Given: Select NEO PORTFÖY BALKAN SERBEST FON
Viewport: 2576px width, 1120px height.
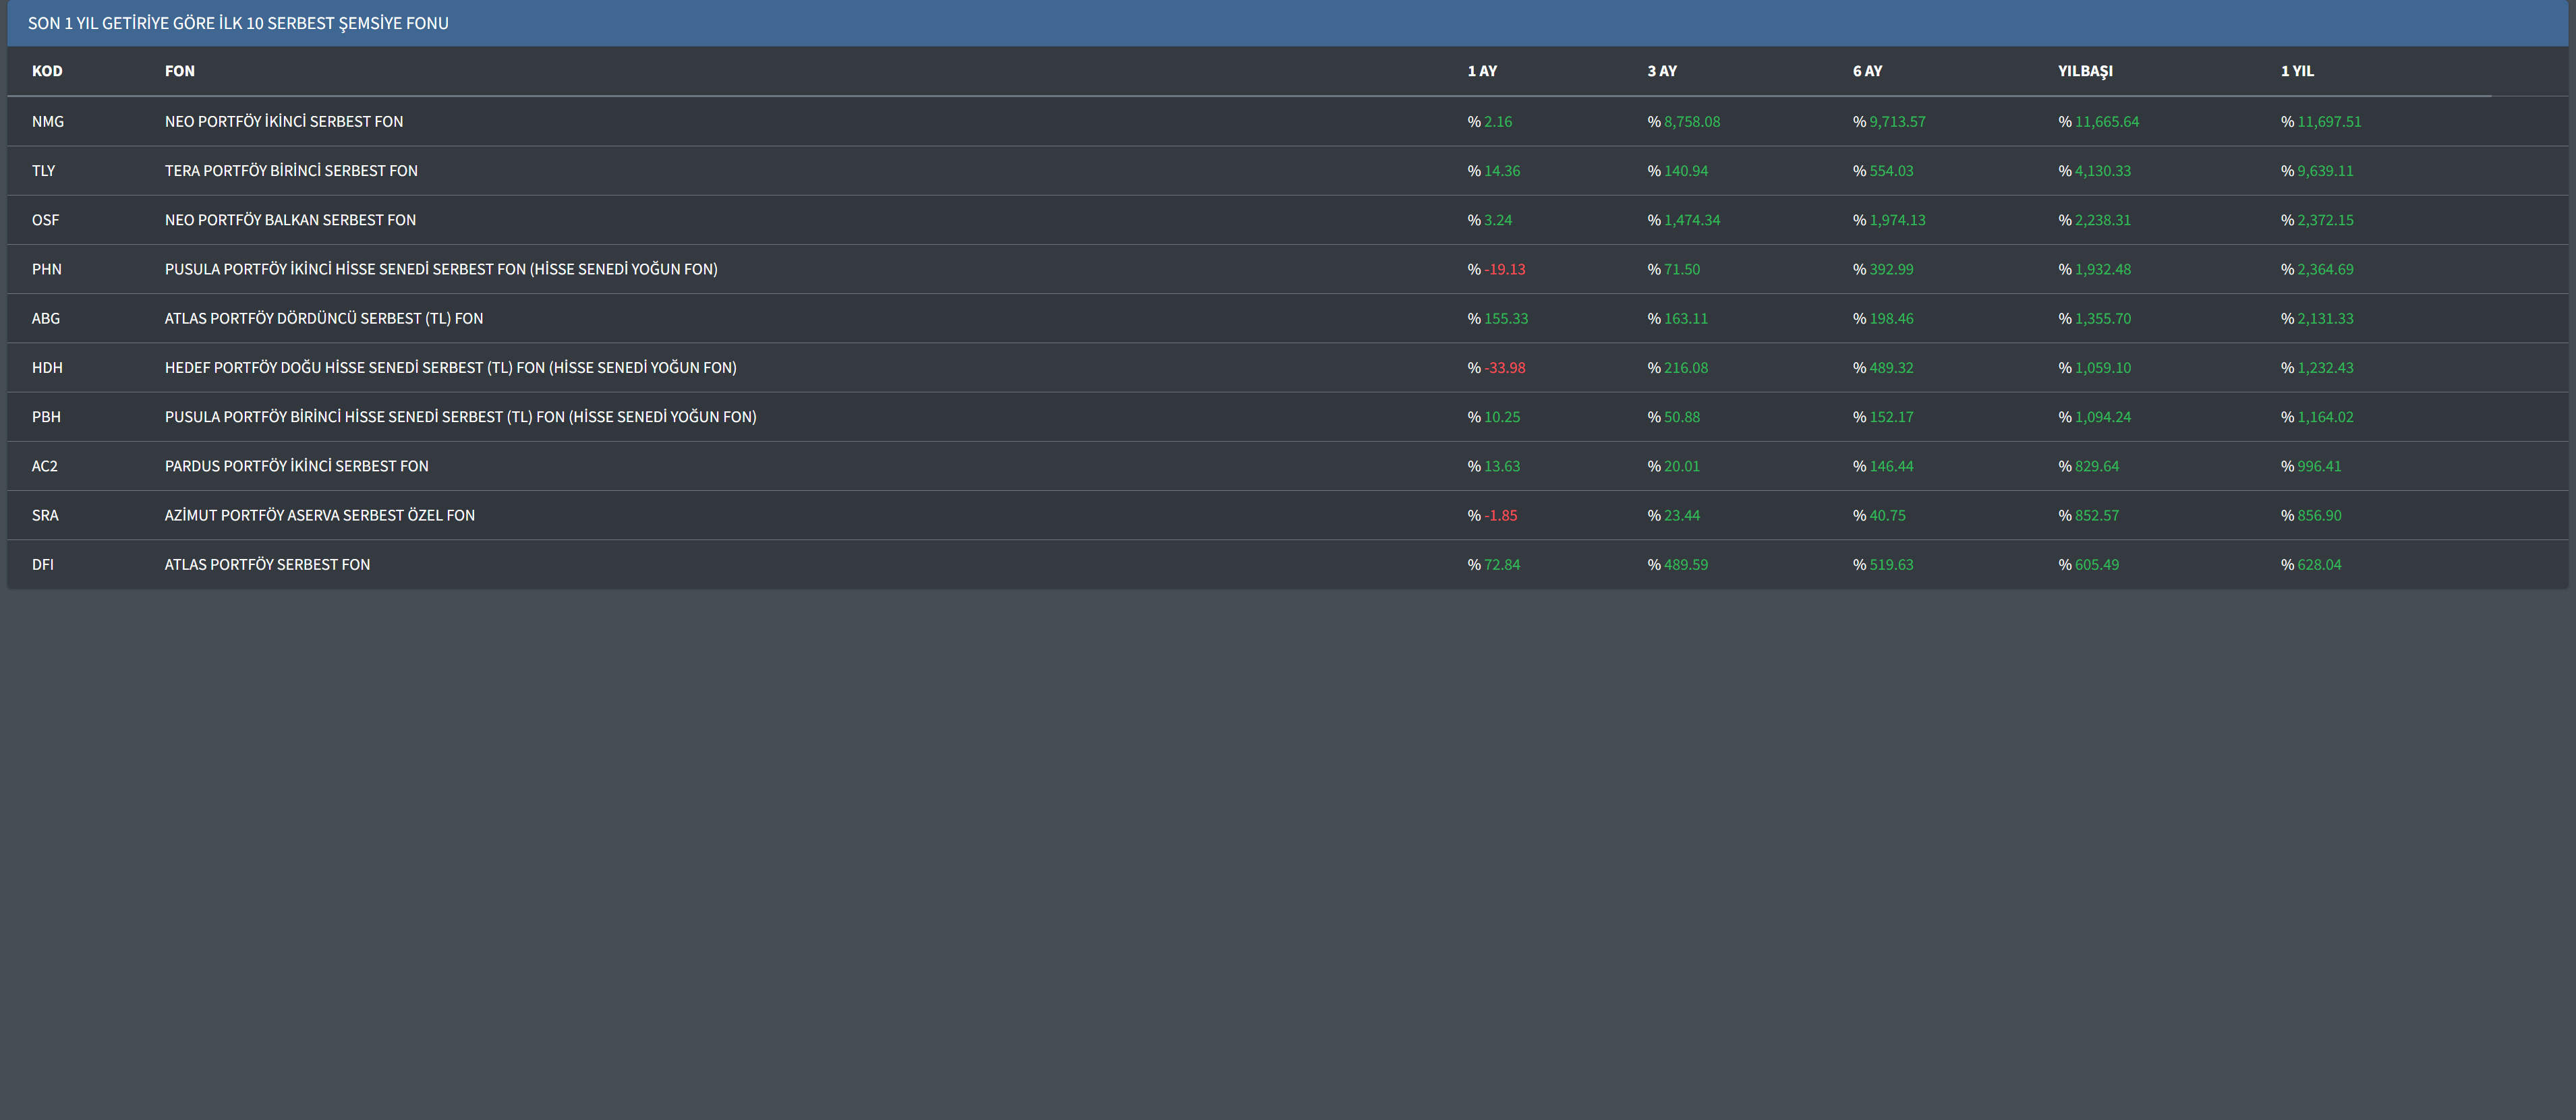Looking at the screenshot, I should (x=290, y=220).
